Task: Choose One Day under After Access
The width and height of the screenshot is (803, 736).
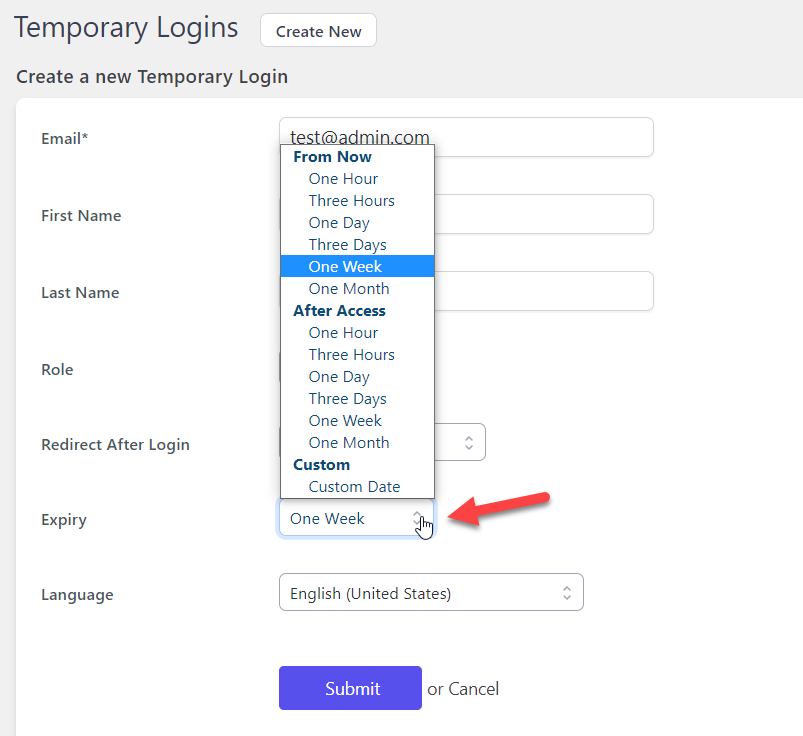Action: click(357, 377)
